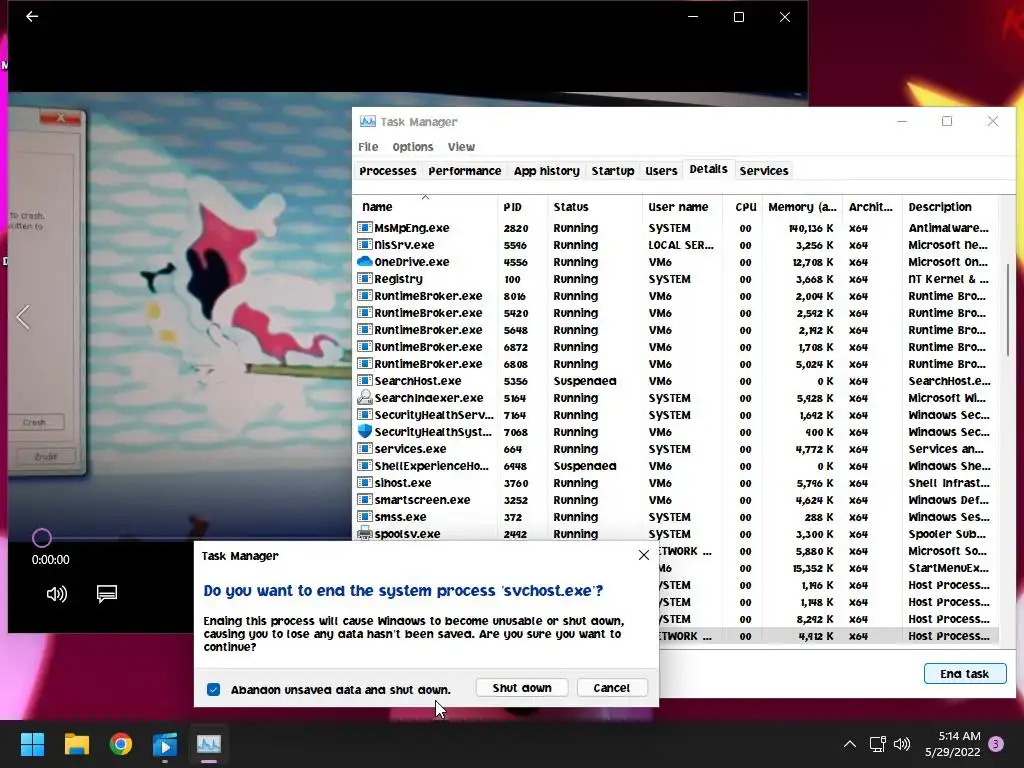Viewport: 1024px width, 768px height.
Task: Confirm with the Shut down button
Action: (522, 688)
